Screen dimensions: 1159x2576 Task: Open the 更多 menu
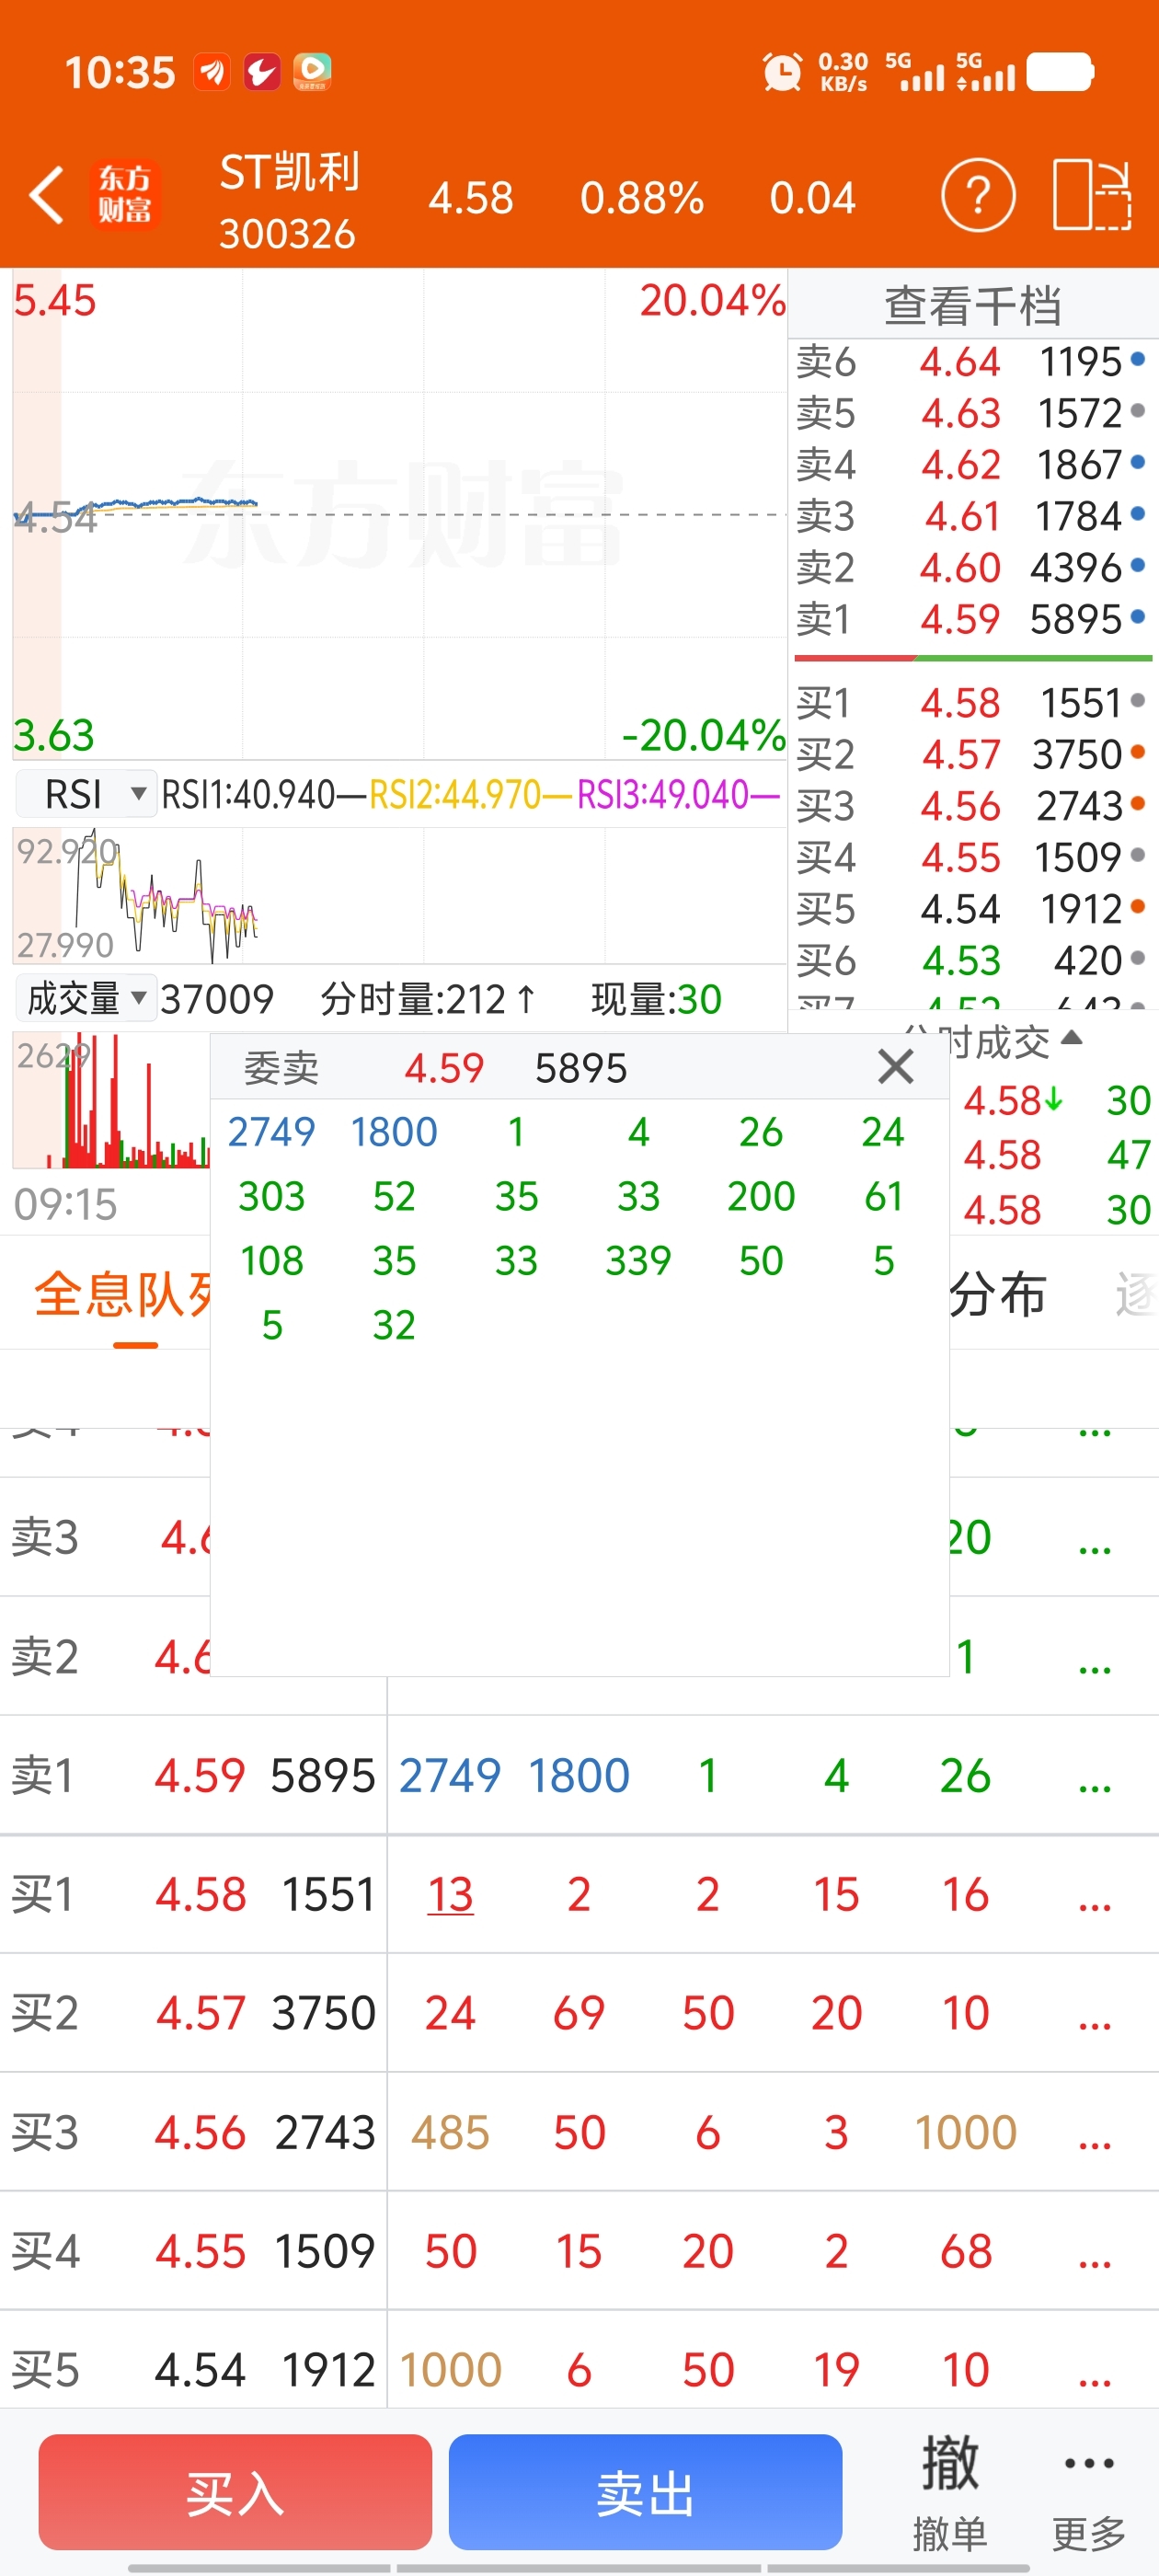tap(1089, 2491)
